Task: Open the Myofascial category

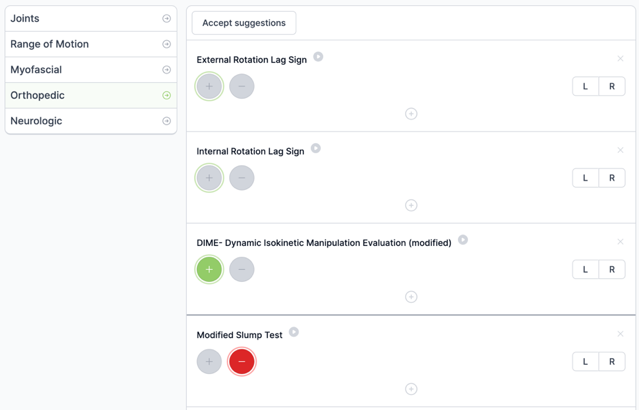Action: pos(91,70)
